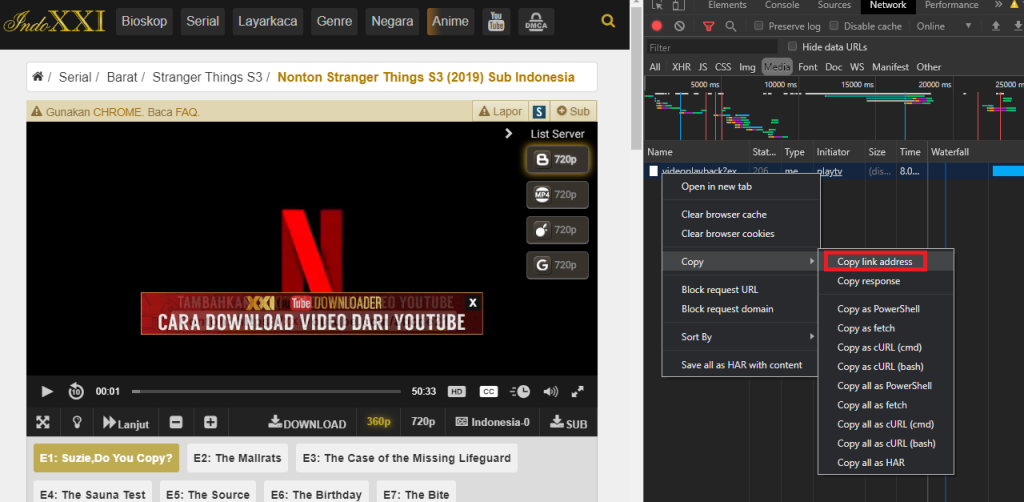Click Lapor report button

tap(500, 112)
